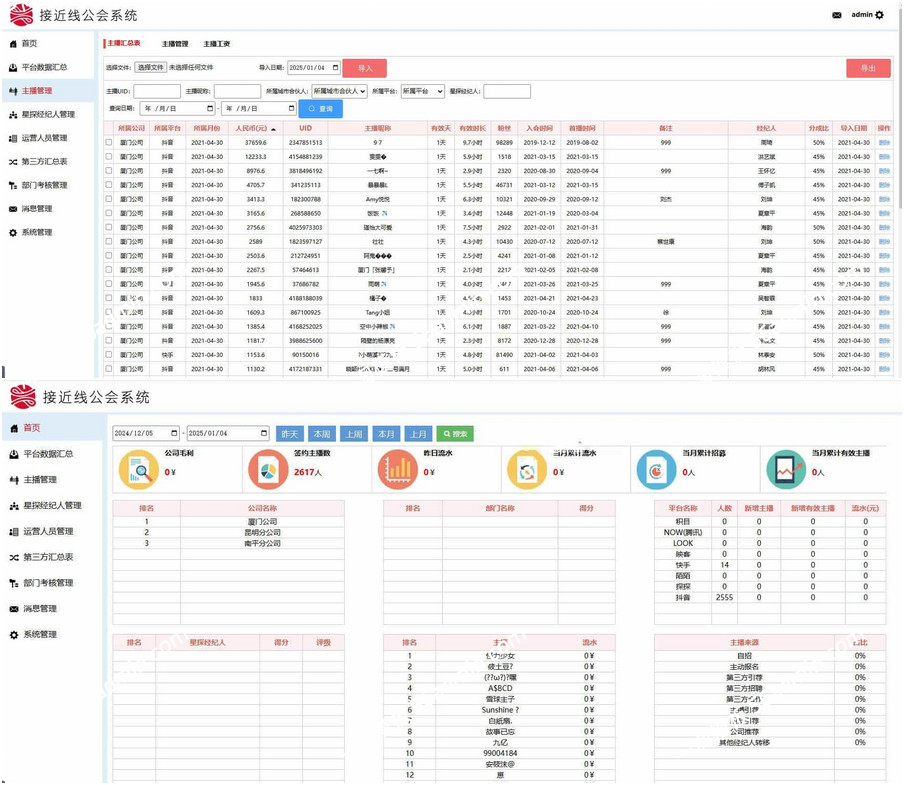The image size is (904, 785).
Task: Click the 昨日流水 bar chart icon
Action: pos(398,469)
